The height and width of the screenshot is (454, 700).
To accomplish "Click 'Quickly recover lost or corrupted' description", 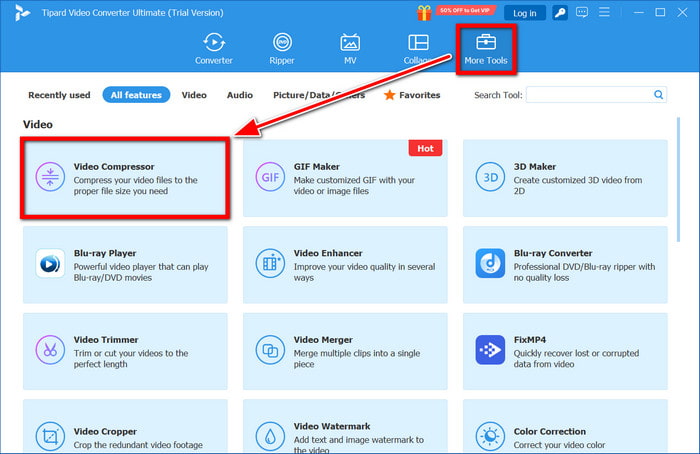I will [x=576, y=359].
